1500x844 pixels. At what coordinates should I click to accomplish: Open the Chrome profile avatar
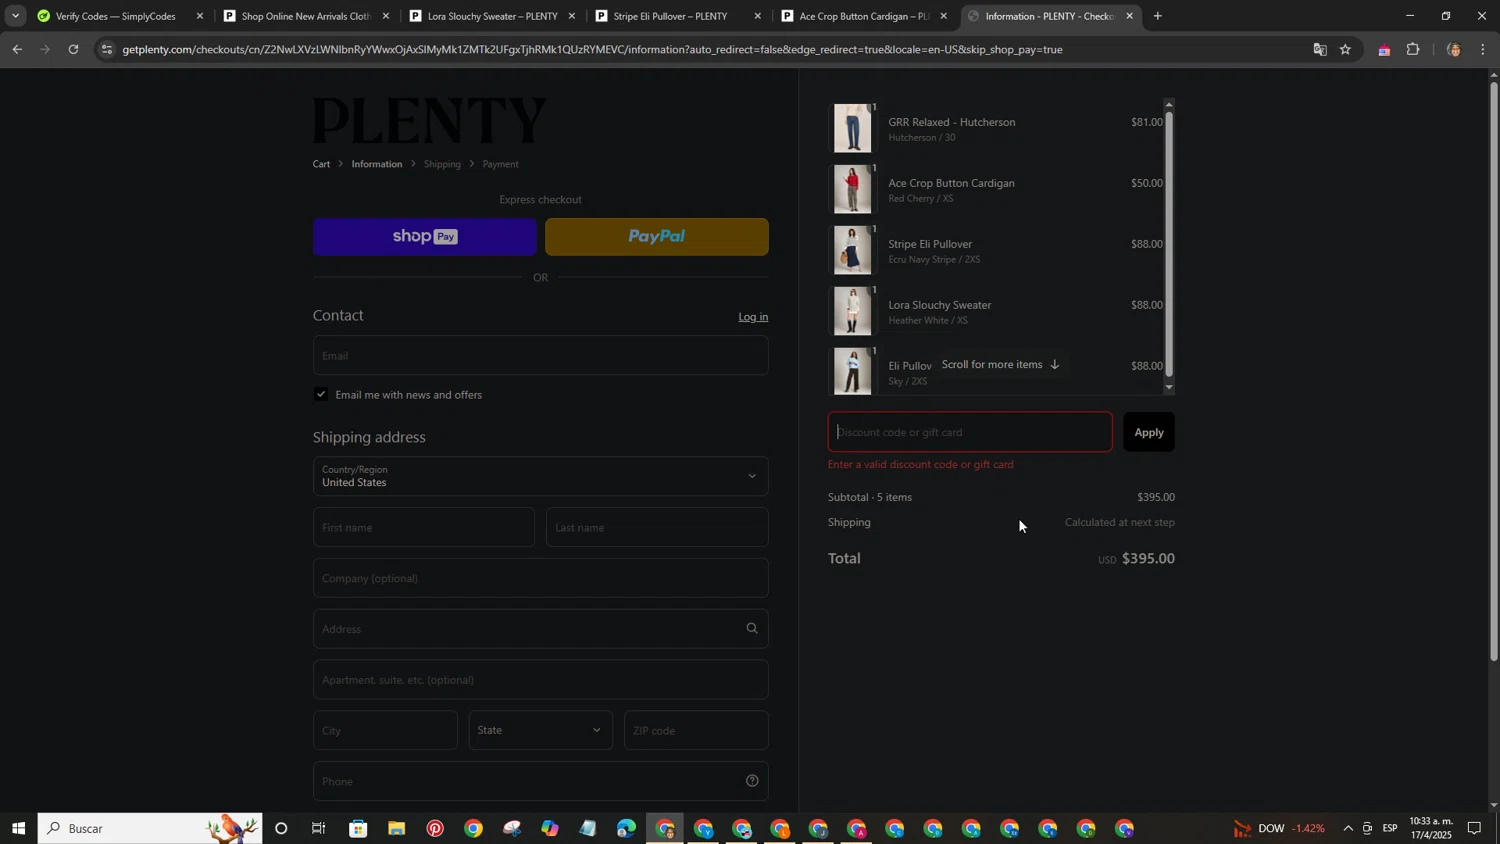[1454, 49]
